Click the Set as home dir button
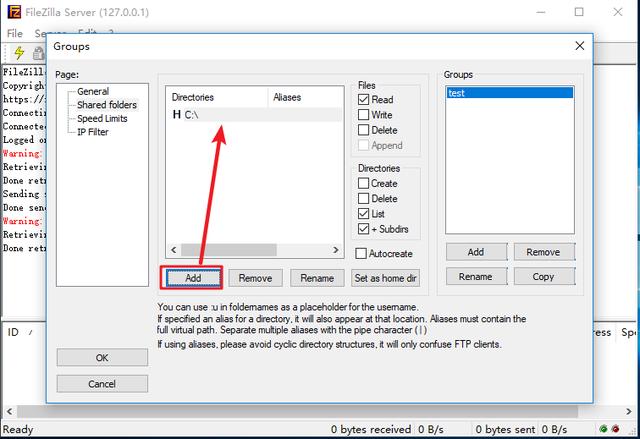 click(385, 278)
